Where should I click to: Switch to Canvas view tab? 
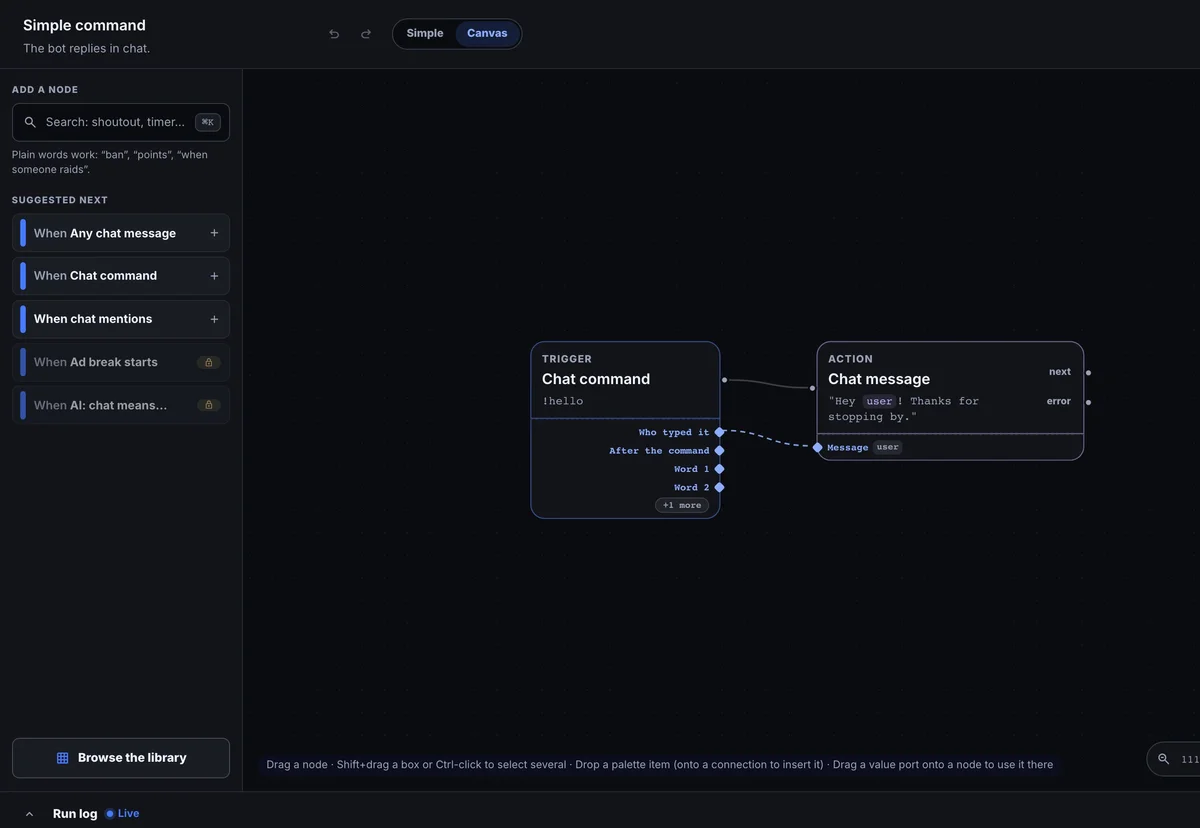487,33
